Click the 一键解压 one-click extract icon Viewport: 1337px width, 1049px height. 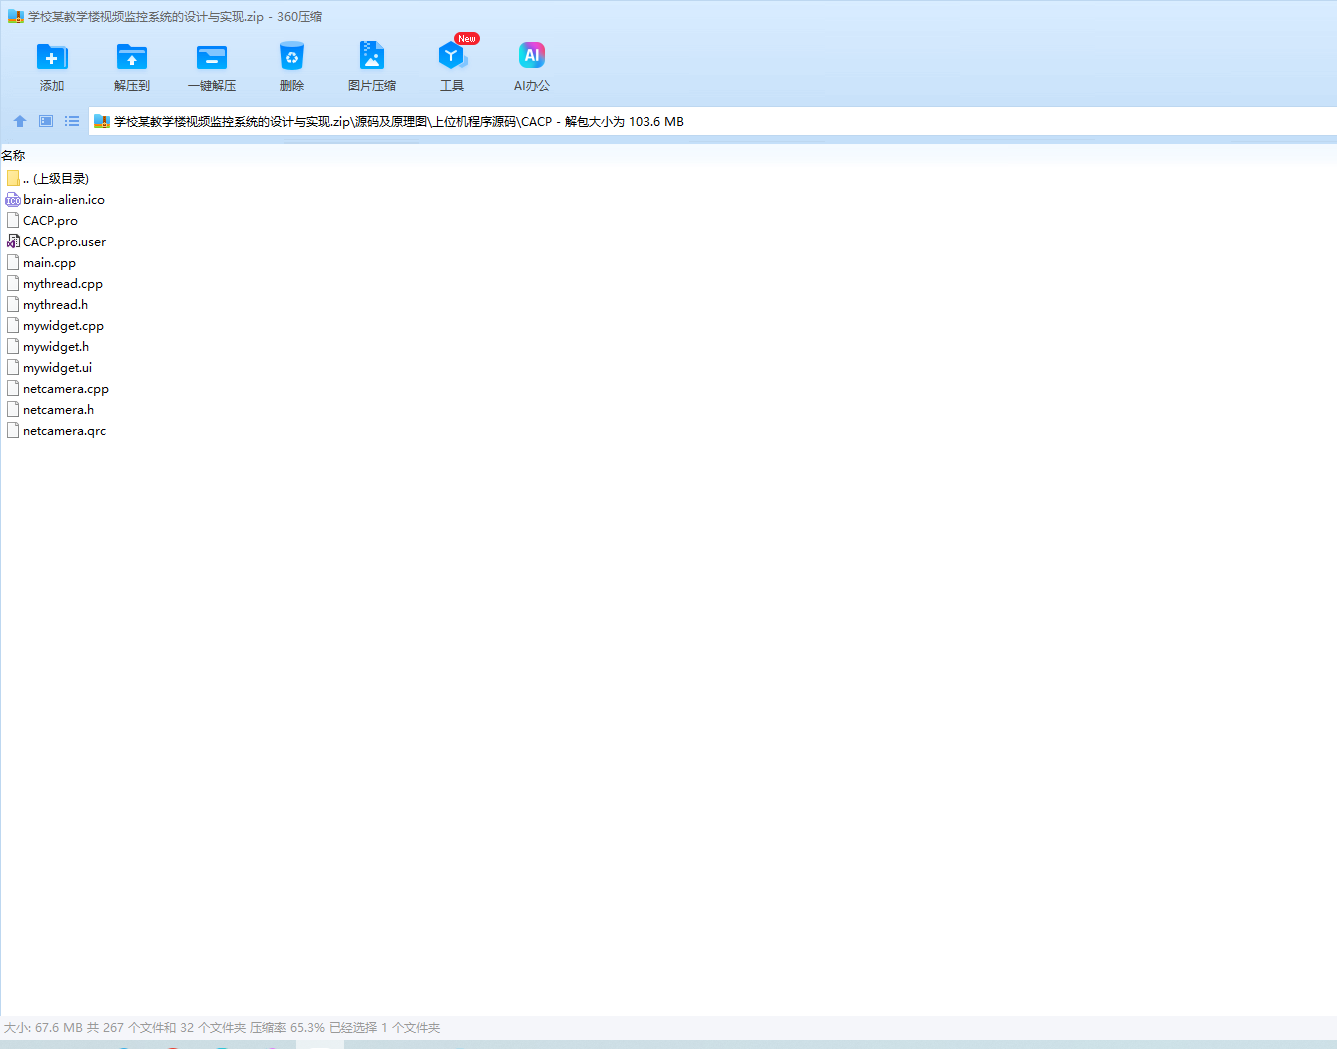(x=212, y=57)
